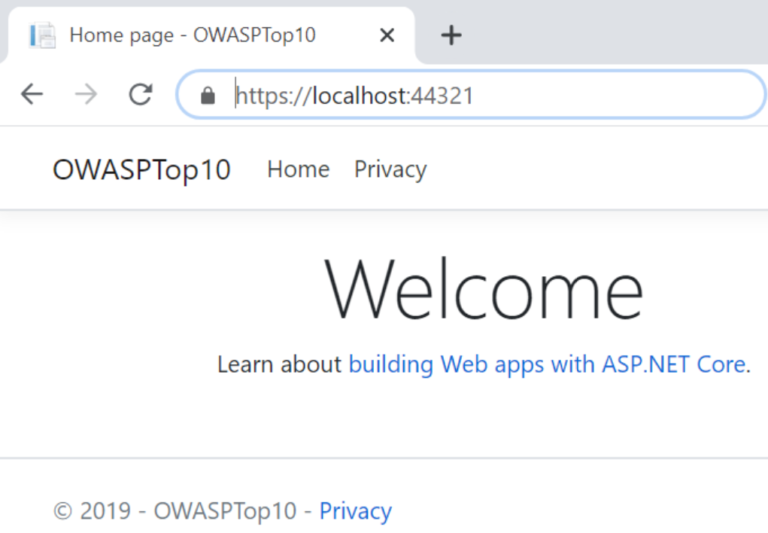Select the Home page - OWASPTop10 tab title
This screenshot has height=533, width=768.
pyautogui.click(x=192, y=35)
